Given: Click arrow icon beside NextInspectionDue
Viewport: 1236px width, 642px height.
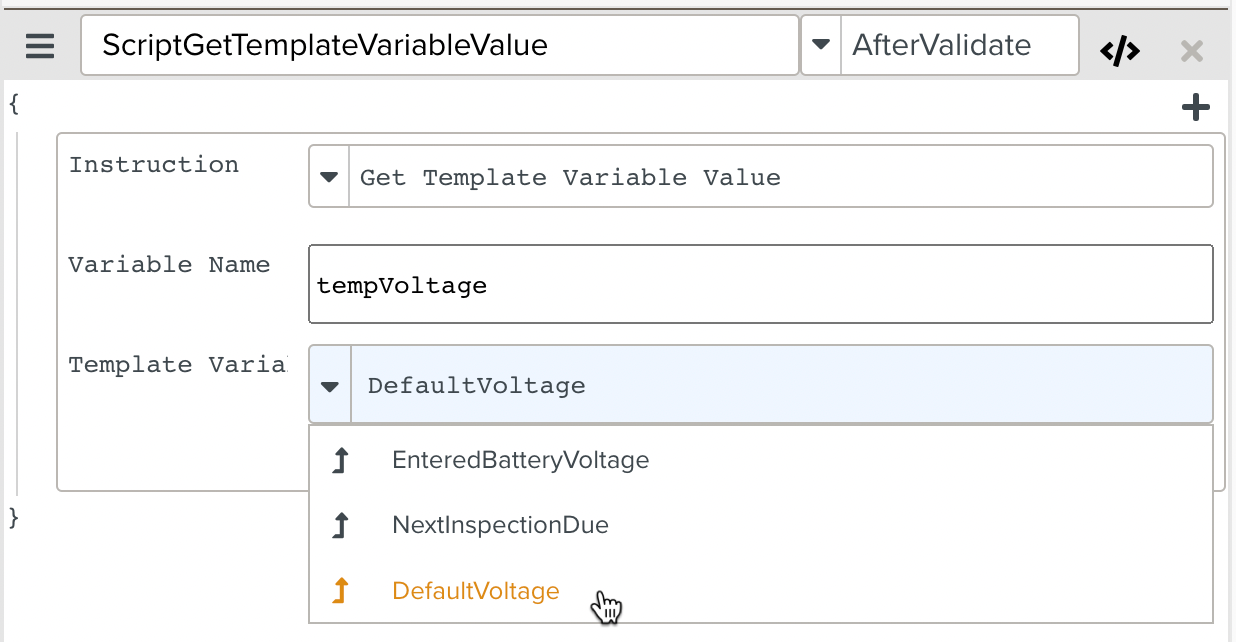Looking at the screenshot, I should pyautogui.click(x=341, y=525).
